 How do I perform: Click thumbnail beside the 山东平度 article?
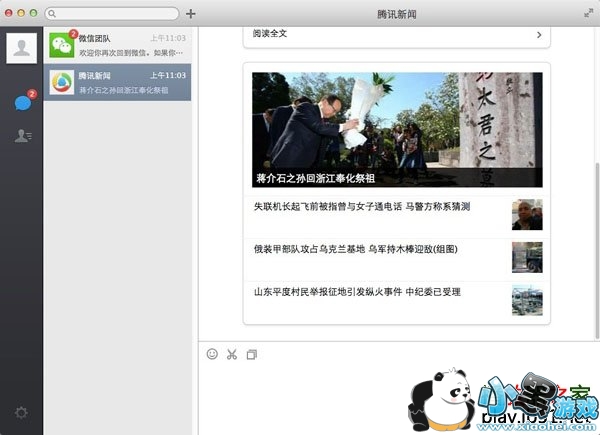(x=527, y=300)
